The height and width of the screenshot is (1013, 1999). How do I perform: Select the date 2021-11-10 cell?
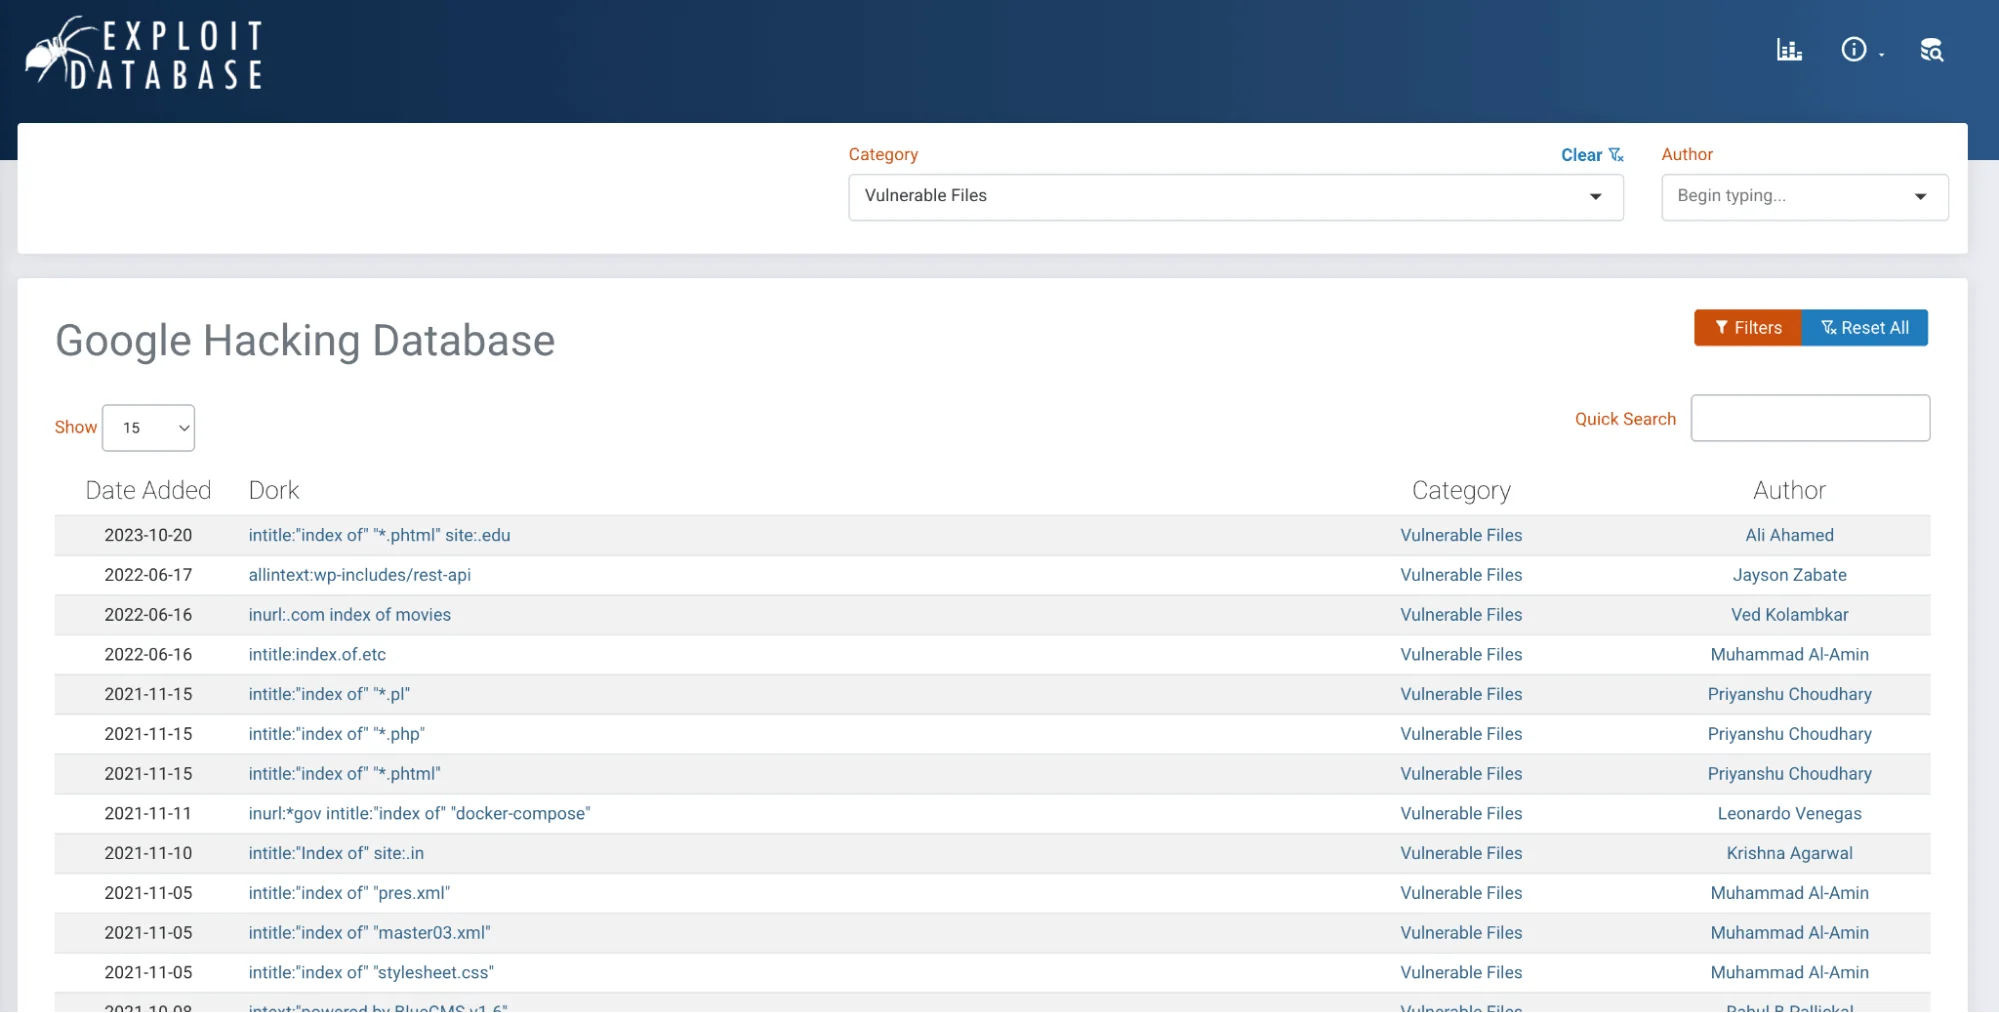[148, 853]
